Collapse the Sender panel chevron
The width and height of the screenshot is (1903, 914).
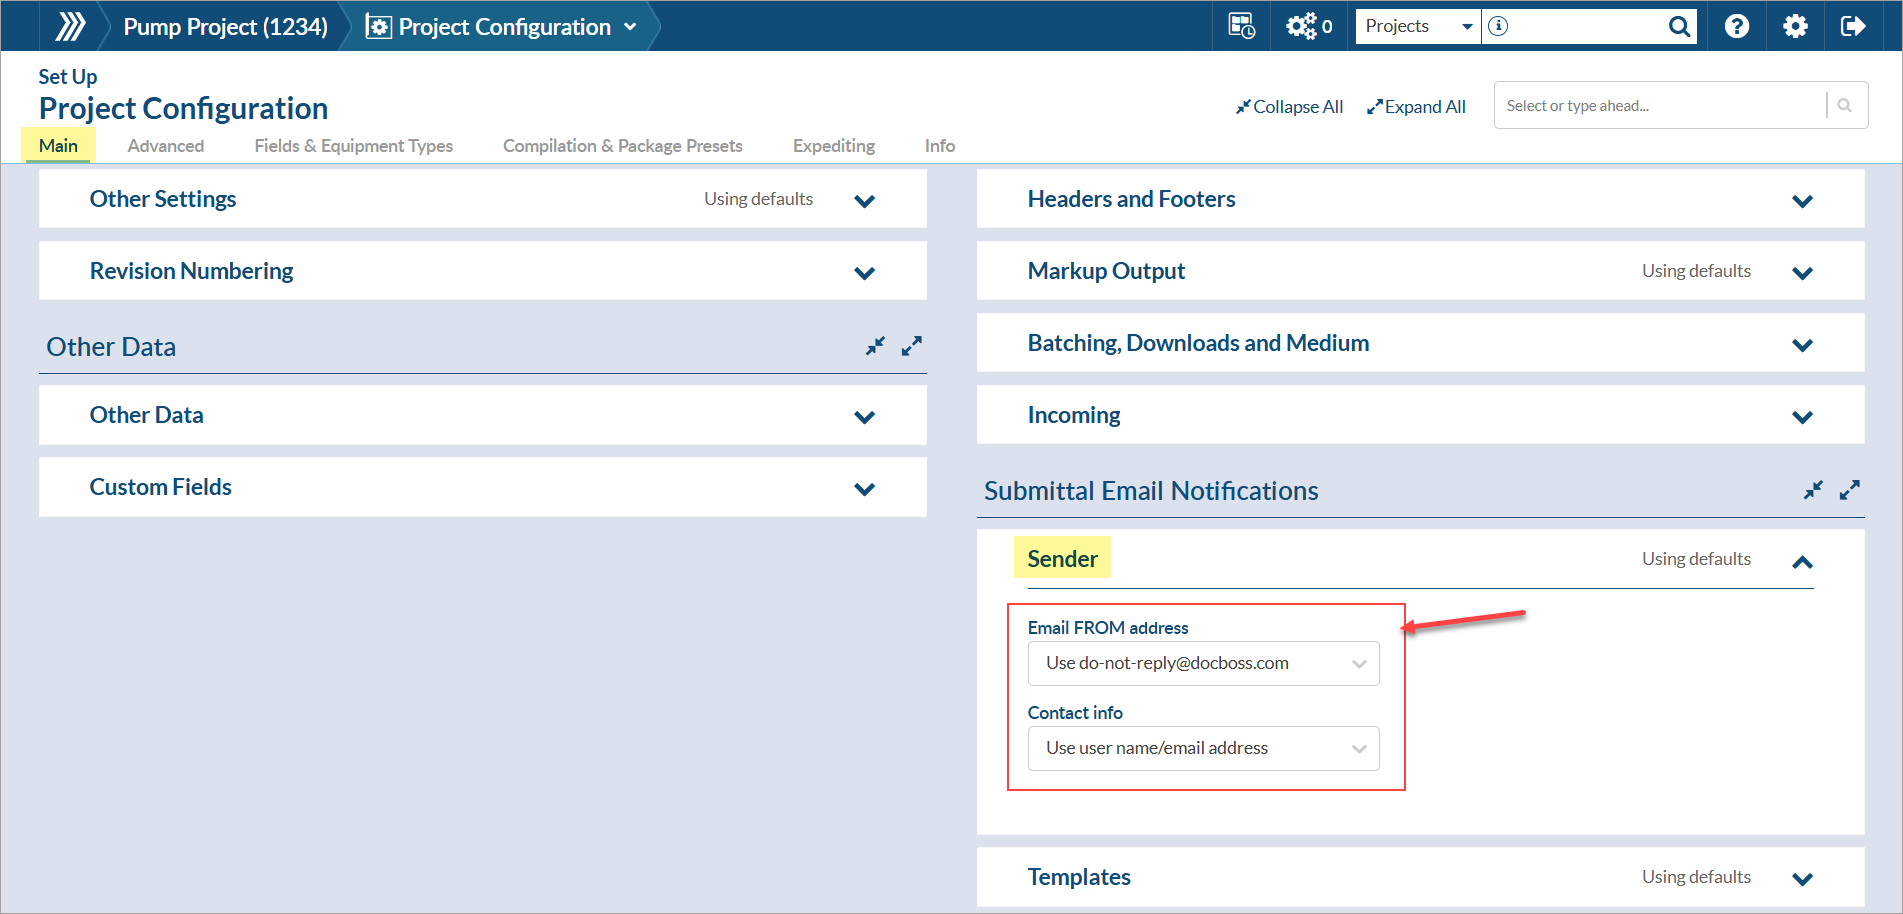(x=1802, y=562)
